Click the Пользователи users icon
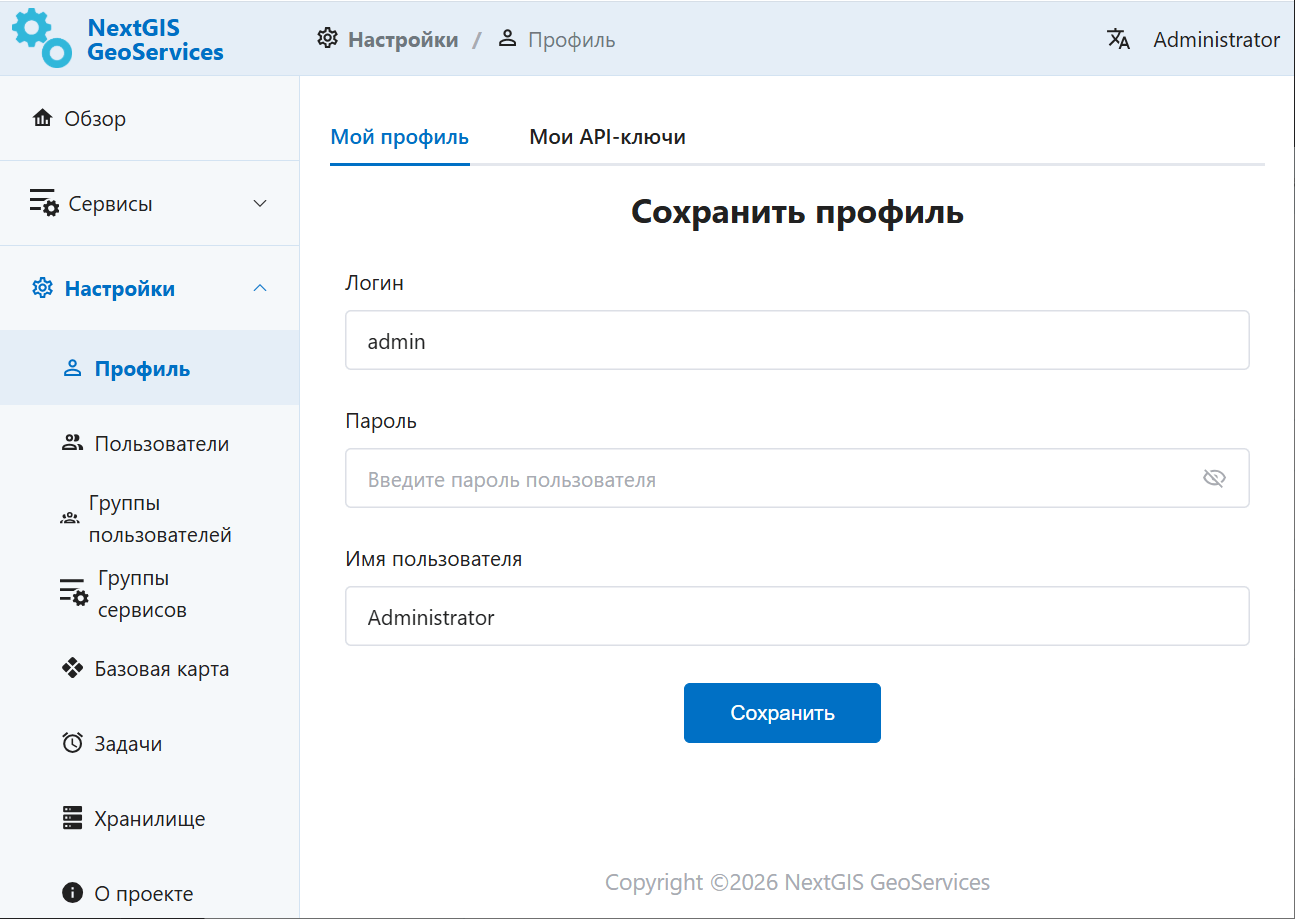 click(x=72, y=443)
